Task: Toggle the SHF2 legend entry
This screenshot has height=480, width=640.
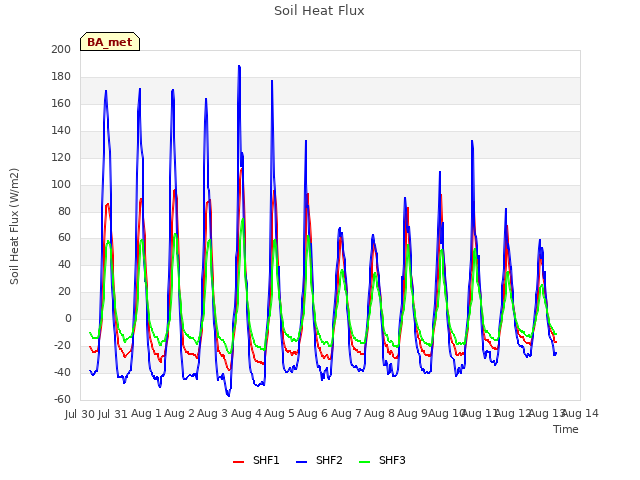Action: pos(319,460)
